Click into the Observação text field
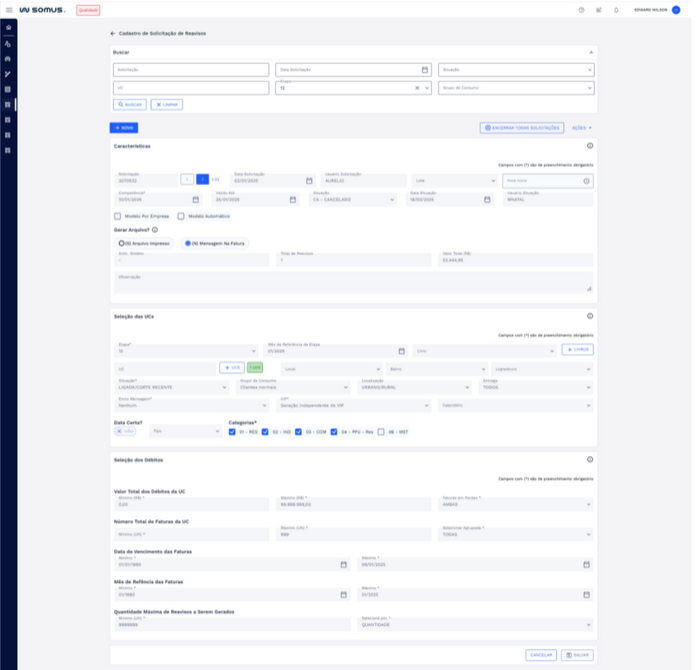This screenshot has width=696, height=670. click(x=352, y=283)
